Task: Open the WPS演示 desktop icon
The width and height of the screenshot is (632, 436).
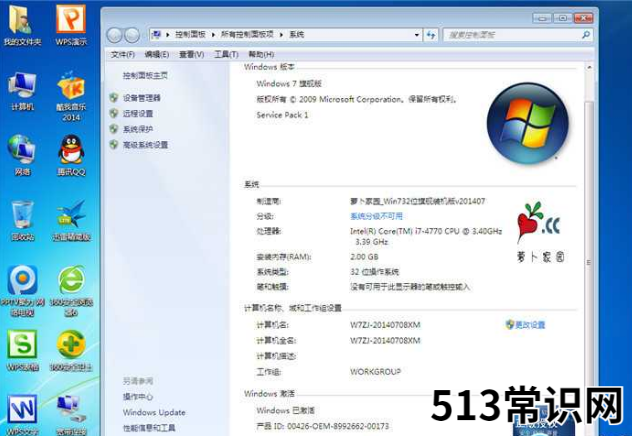Action: point(71,25)
